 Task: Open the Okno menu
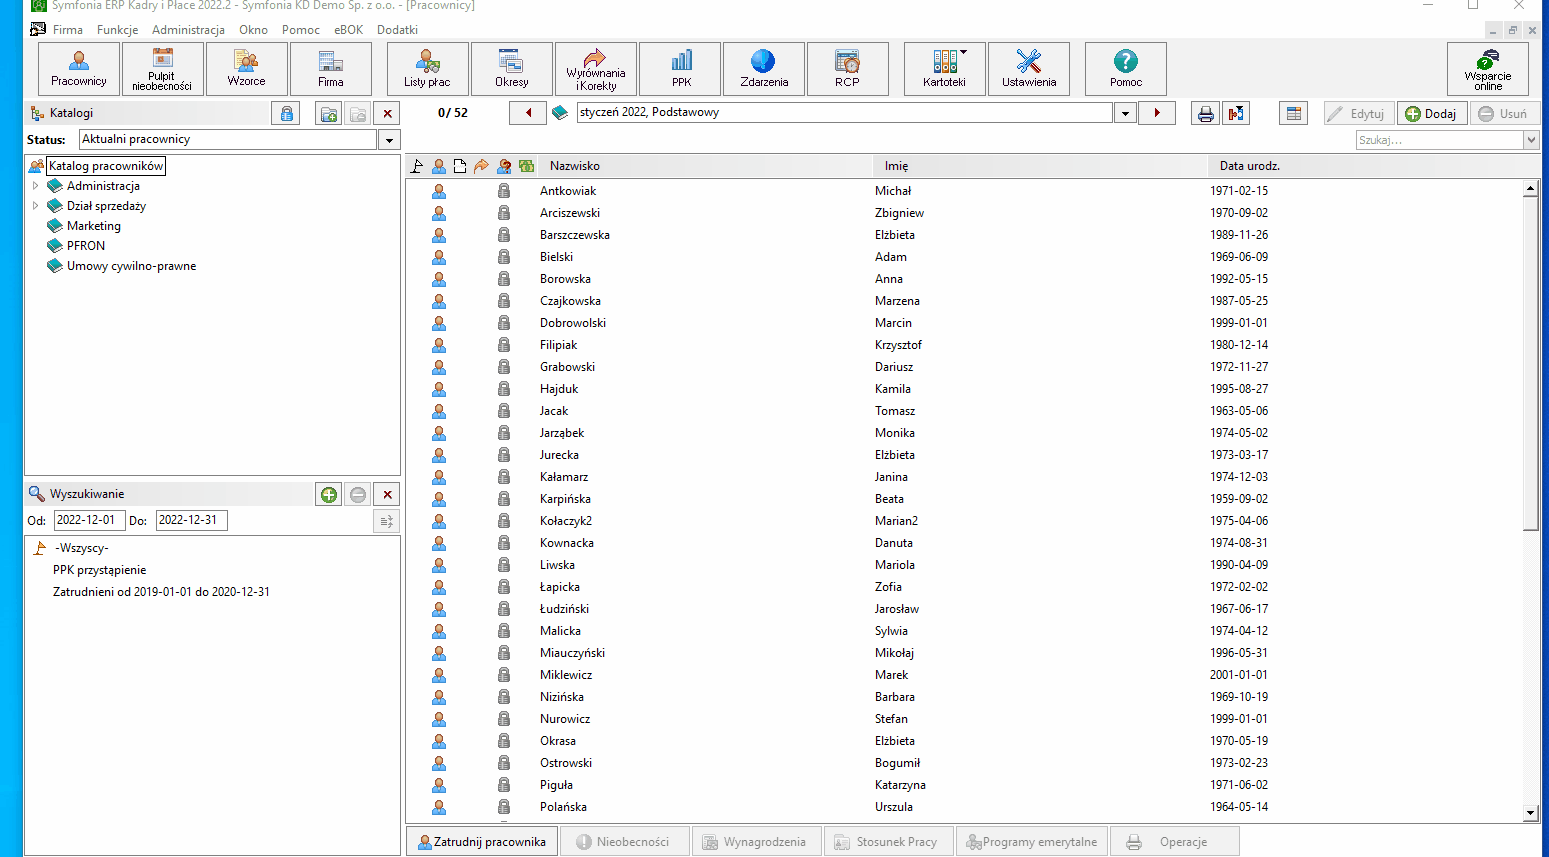pos(253,30)
